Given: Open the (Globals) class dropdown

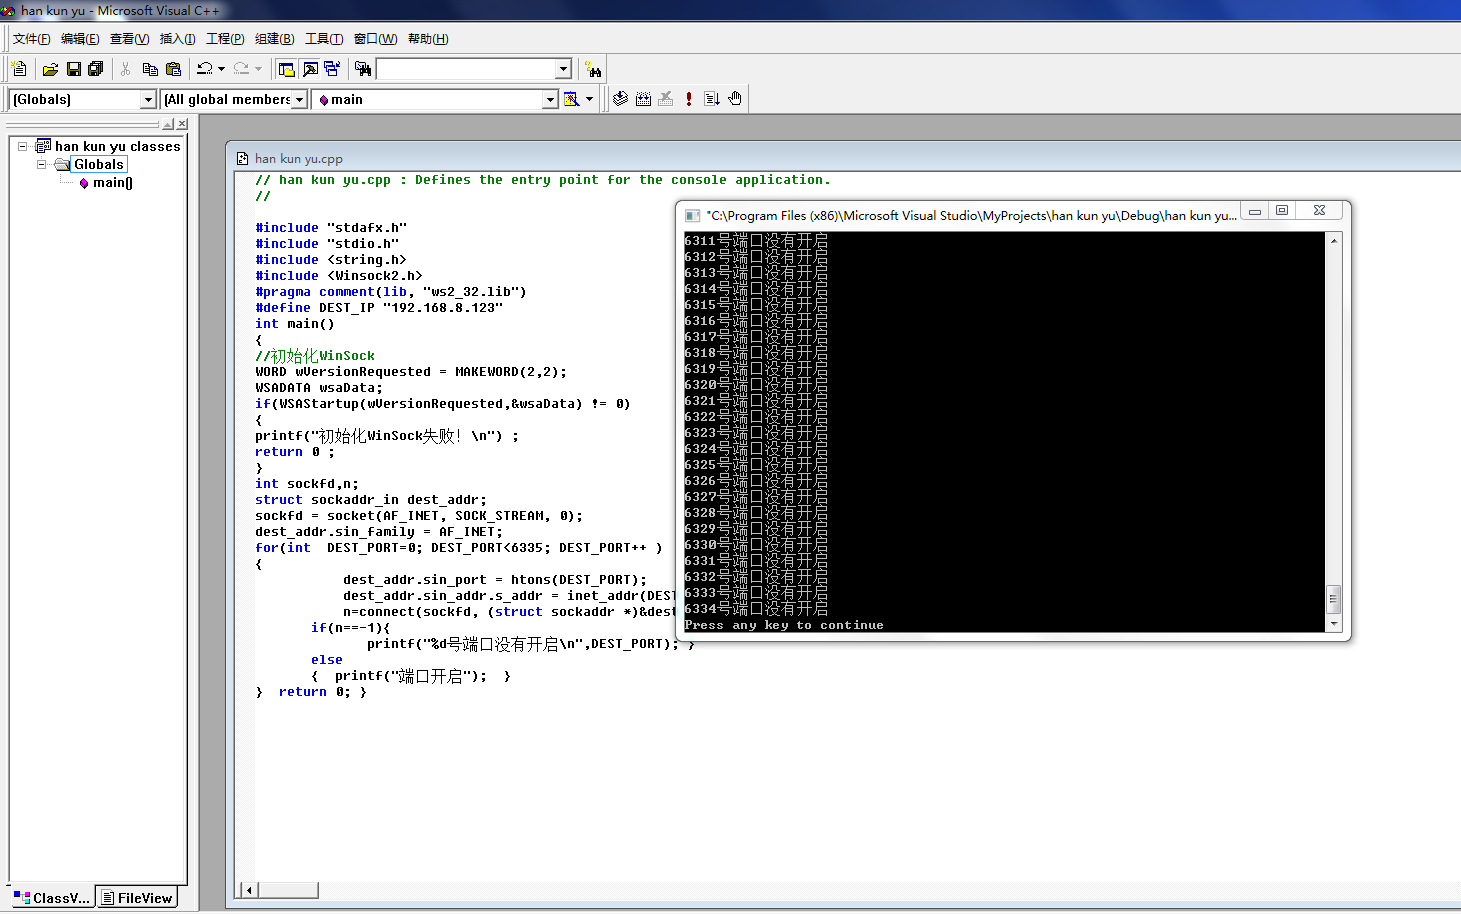Looking at the screenshot, I should click(148, 100).
